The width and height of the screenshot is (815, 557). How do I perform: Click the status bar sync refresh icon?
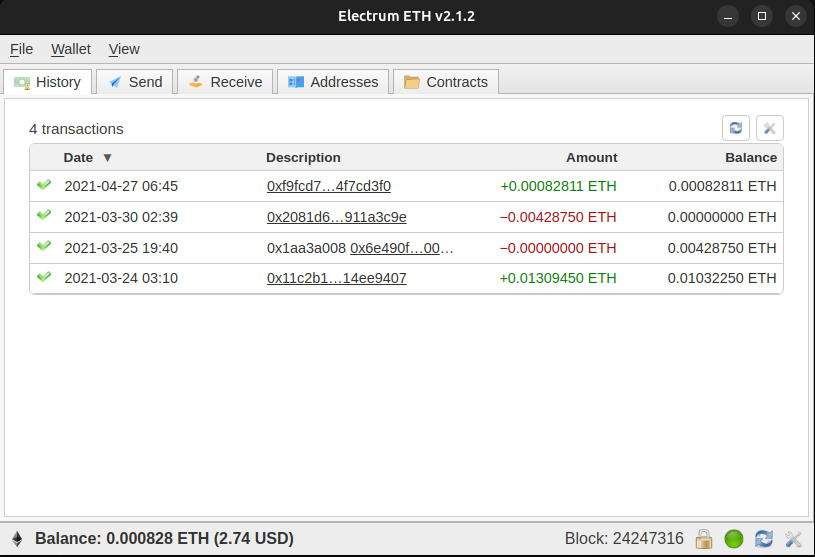tap(764, 539)
